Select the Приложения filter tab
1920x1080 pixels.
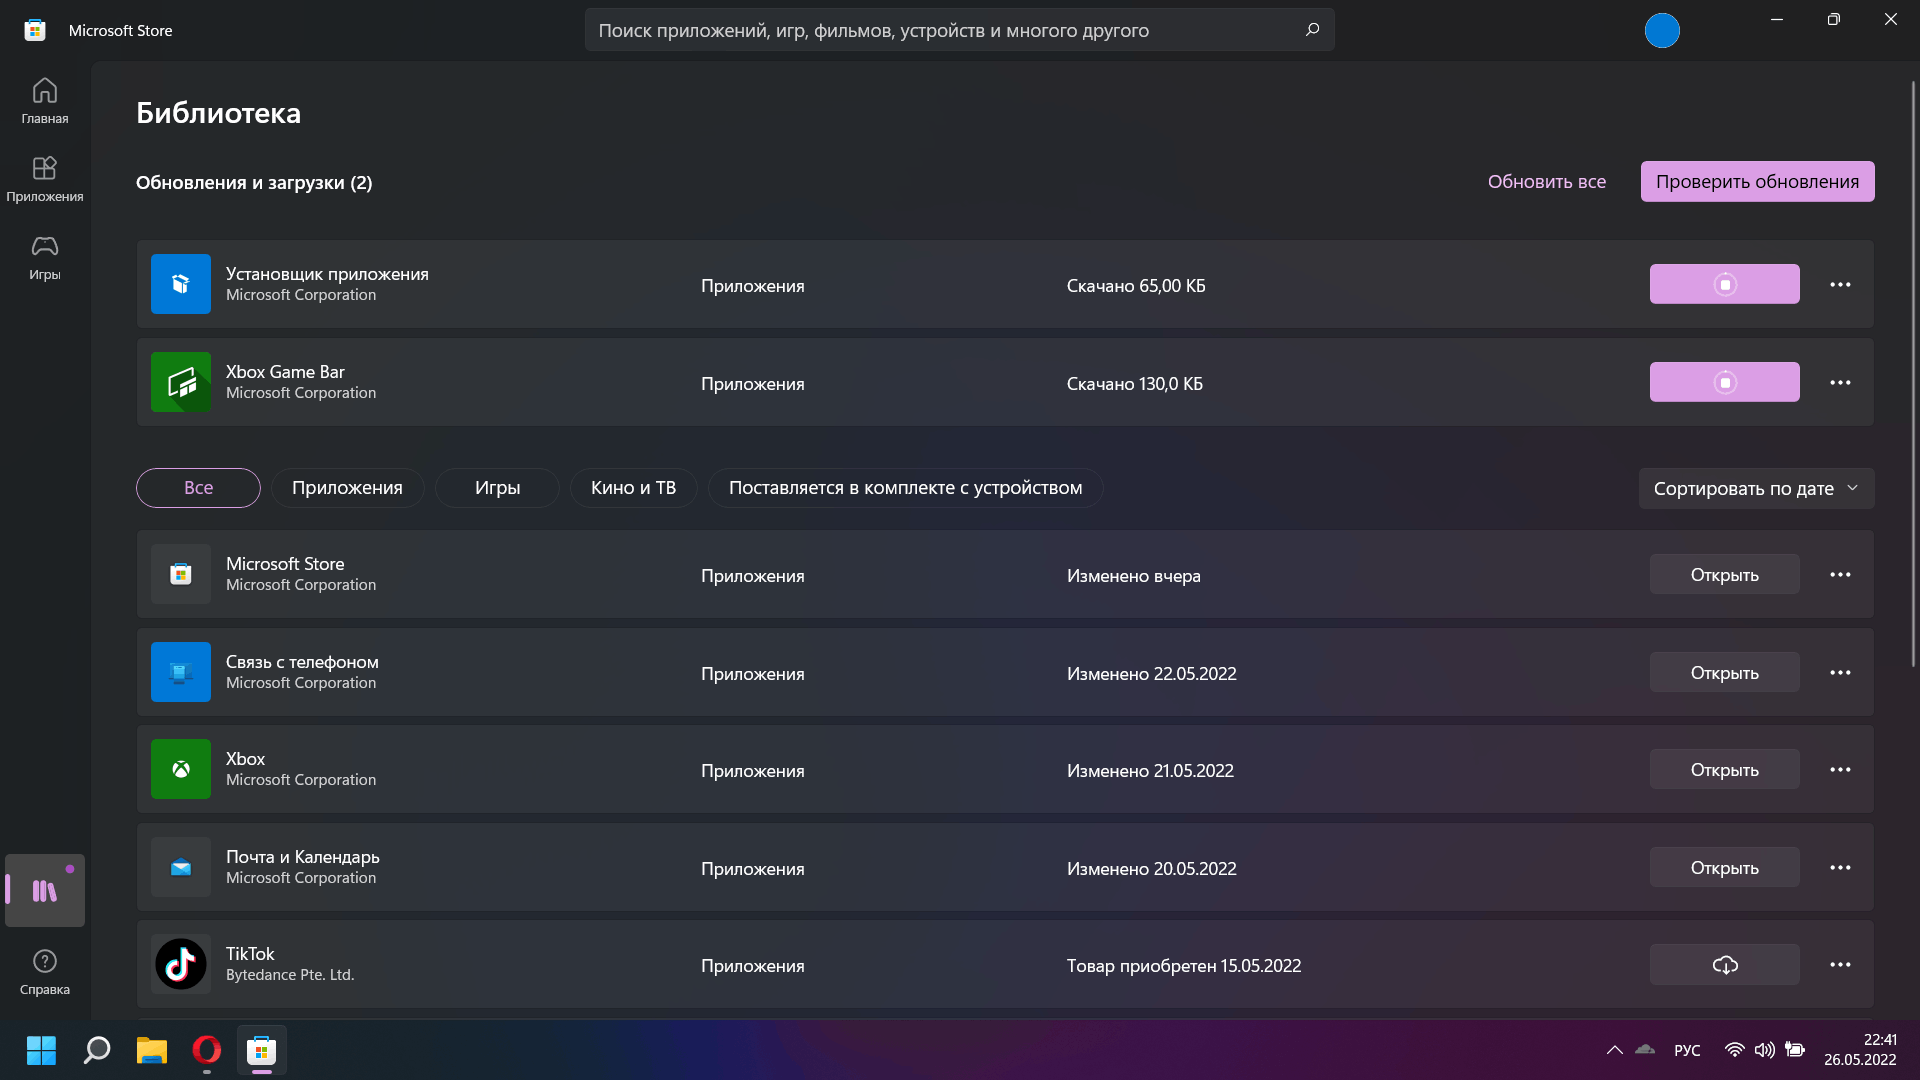point(347,488)
